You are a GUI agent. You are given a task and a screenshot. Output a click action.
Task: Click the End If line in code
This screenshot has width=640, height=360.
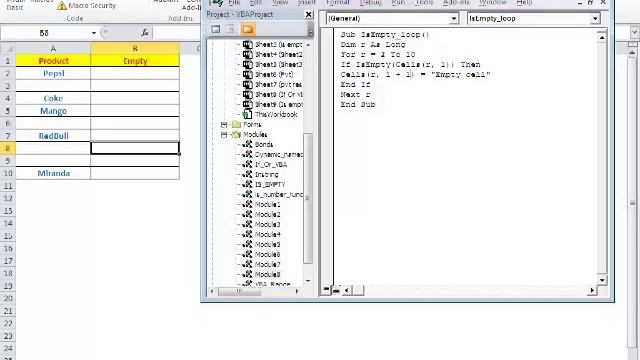[x=355, y=84]
